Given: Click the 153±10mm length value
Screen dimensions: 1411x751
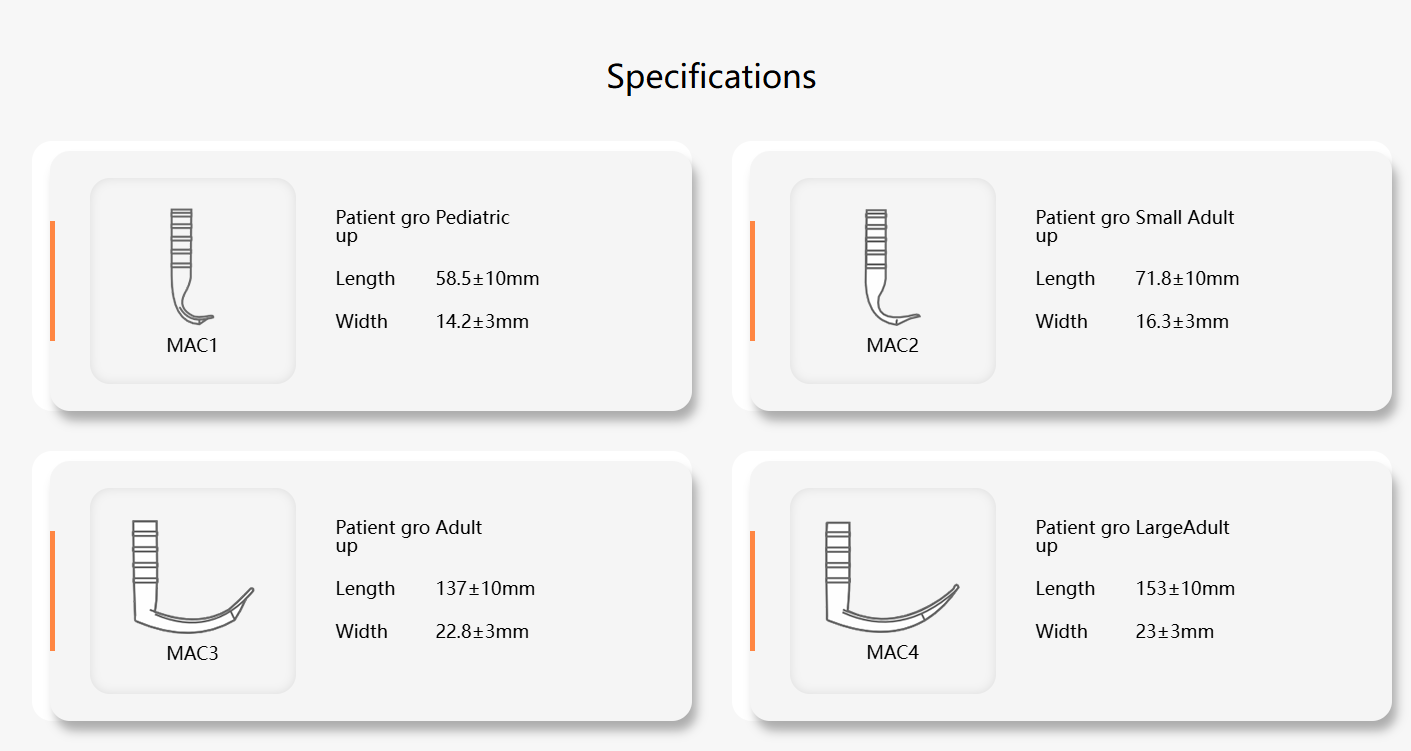Looking at the screenshot, I should [x=1186, y=589].
